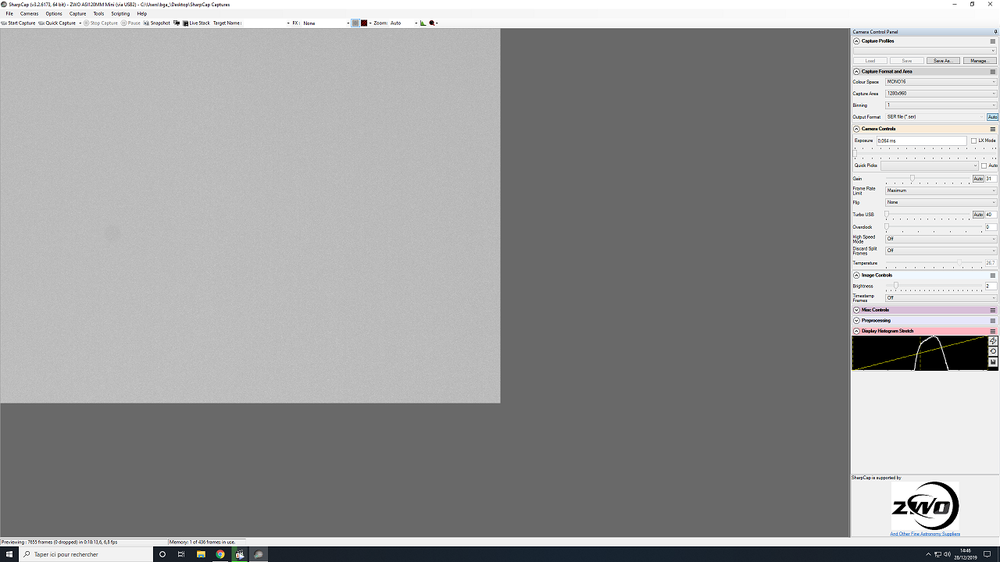Open the Discard Split Frames dropdown
Screen dimensions: 1000x562
[941, 251]
